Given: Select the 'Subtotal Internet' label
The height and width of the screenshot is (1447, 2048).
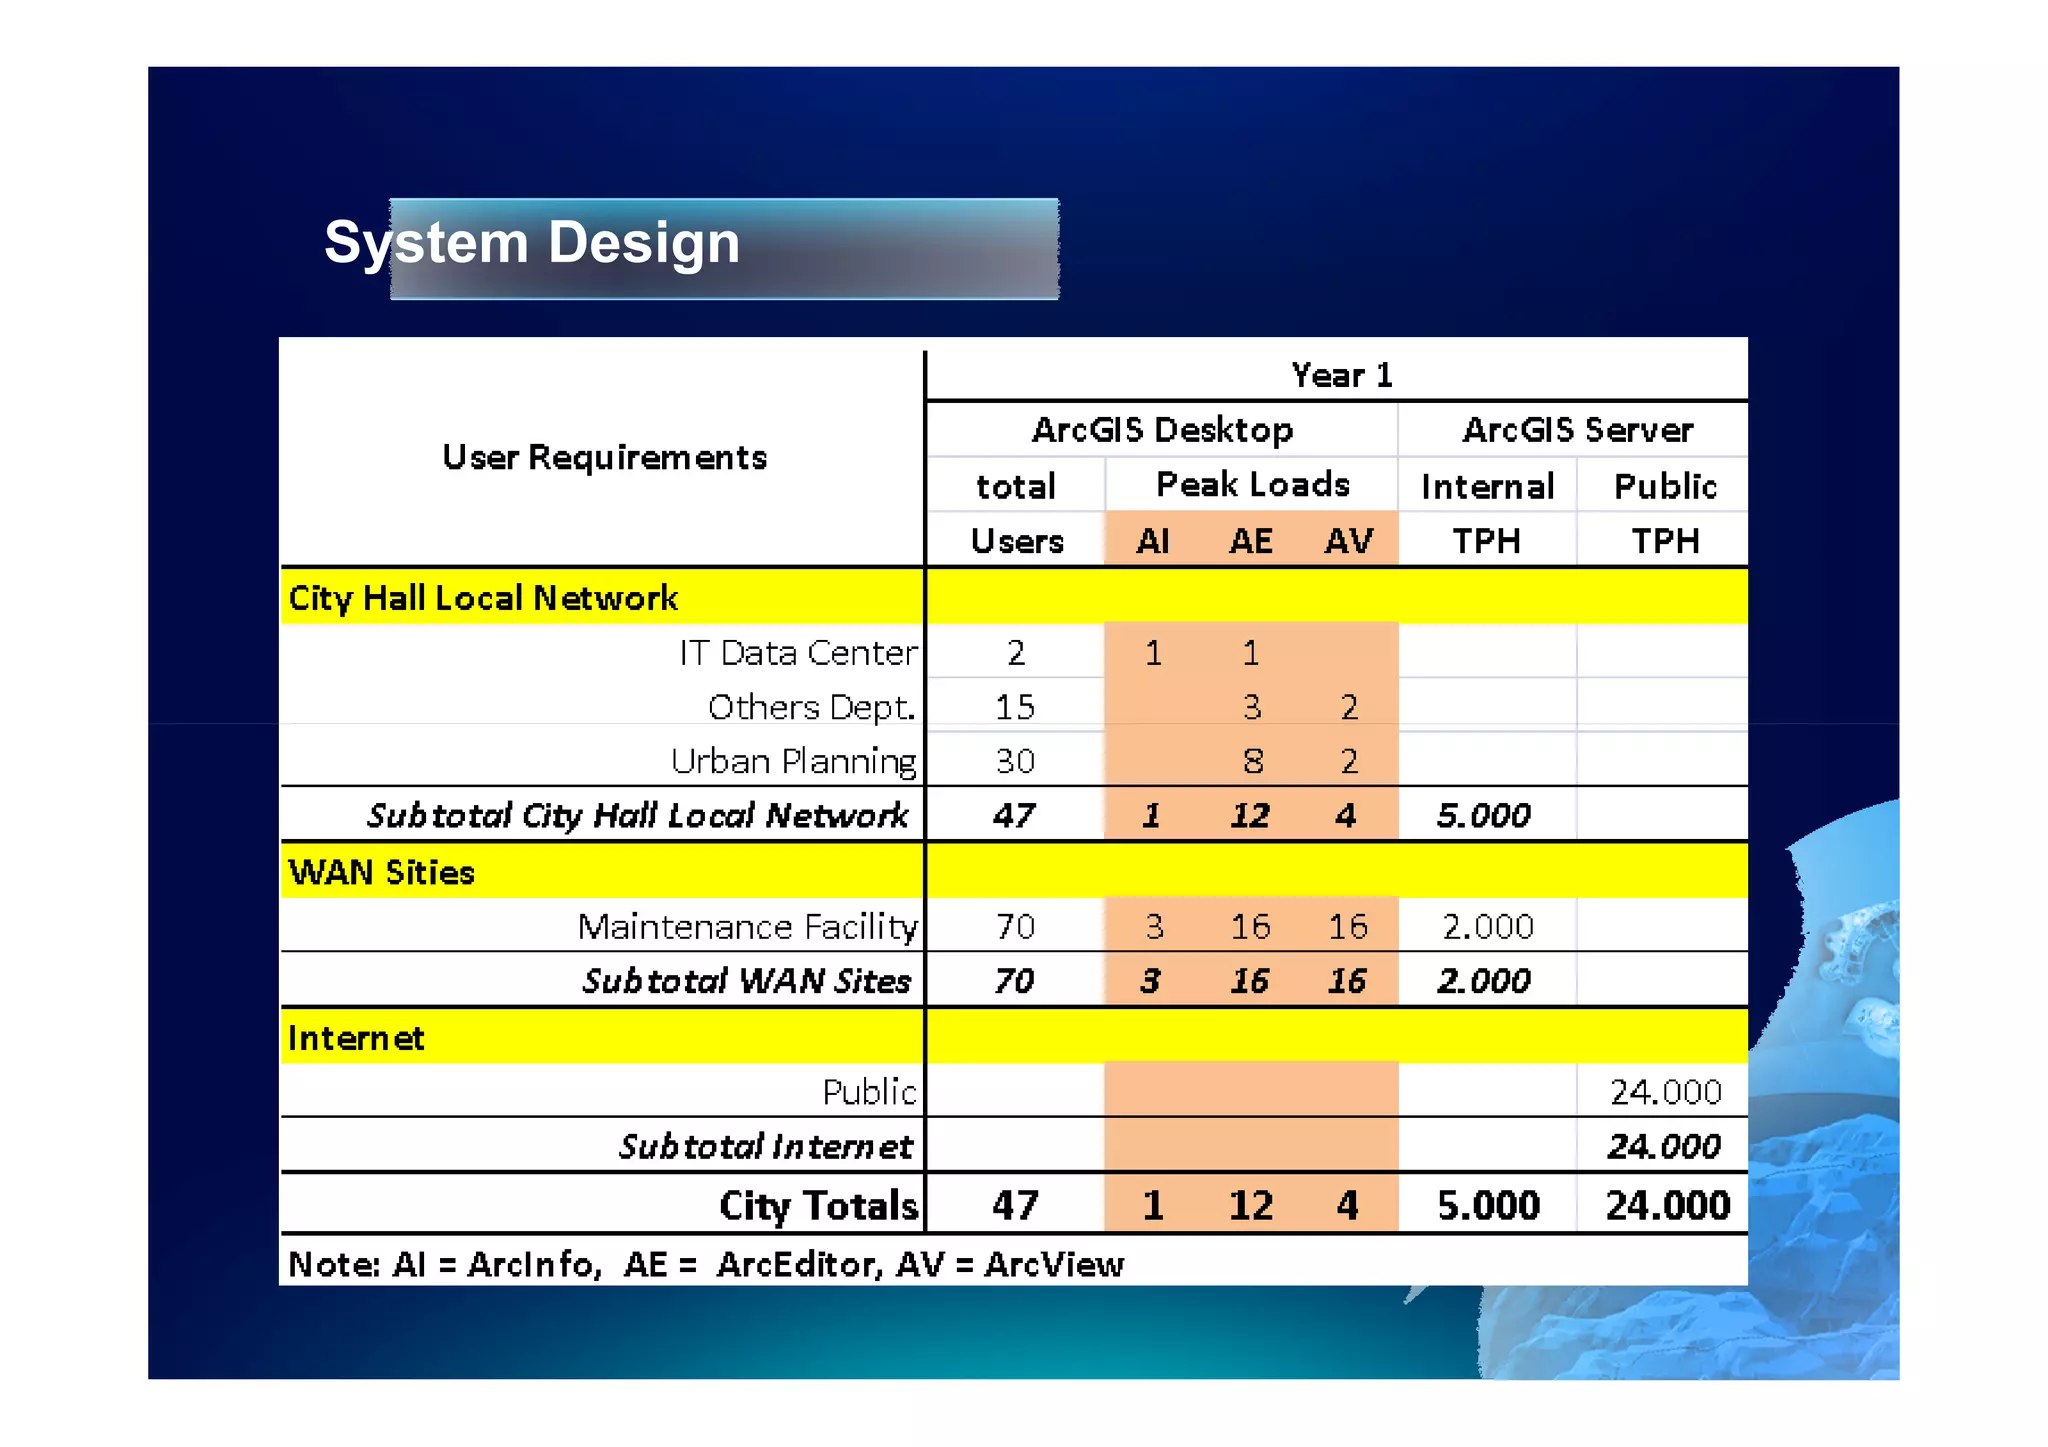Looking at the screenshot, I should click(765, 1146).
